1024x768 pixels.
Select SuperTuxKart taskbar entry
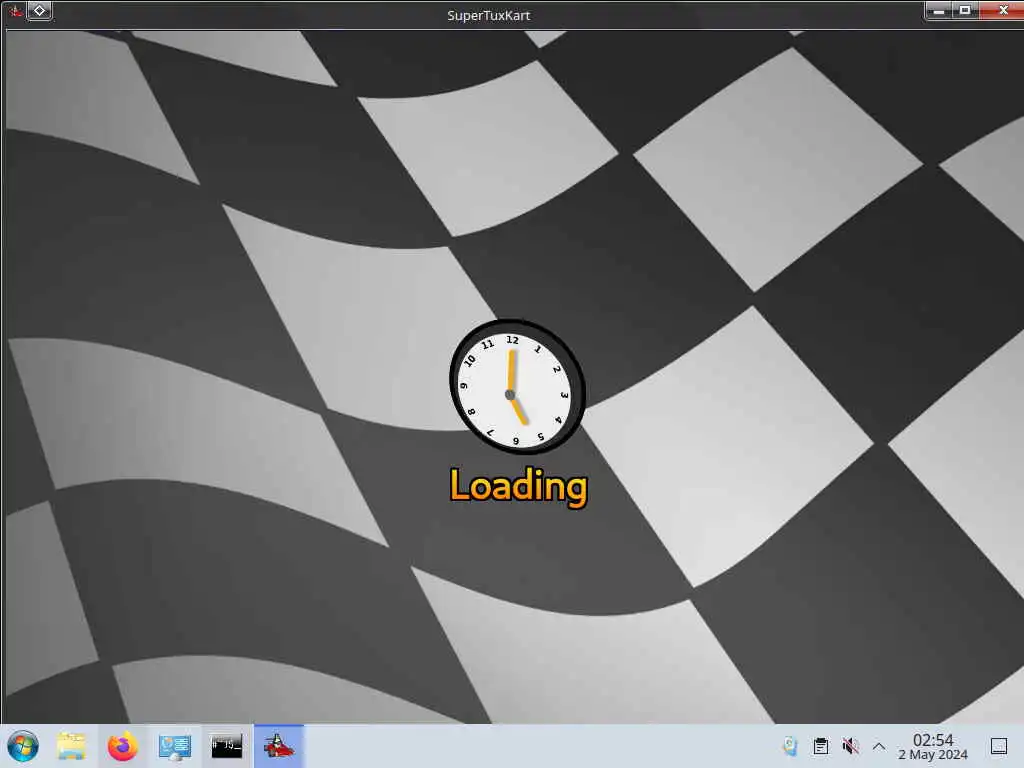coord(279,746)
